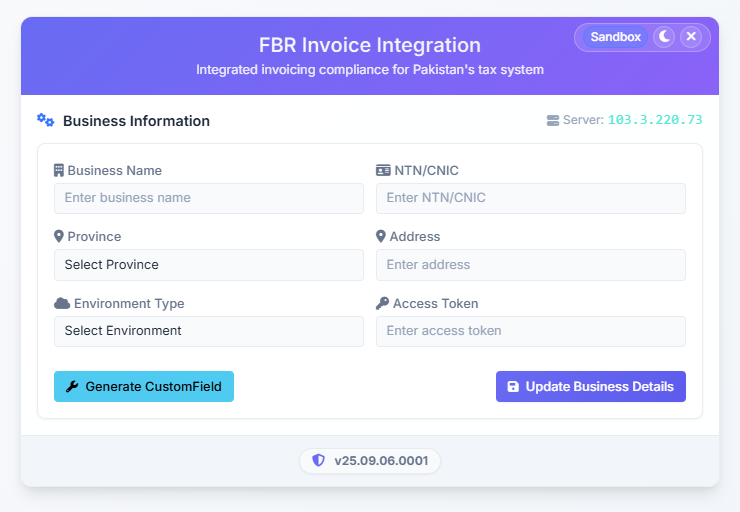The width and height of the screenshot is (740, 512).
Task: Click the map pin icon beside Province
Action: (x=59, y=236)
